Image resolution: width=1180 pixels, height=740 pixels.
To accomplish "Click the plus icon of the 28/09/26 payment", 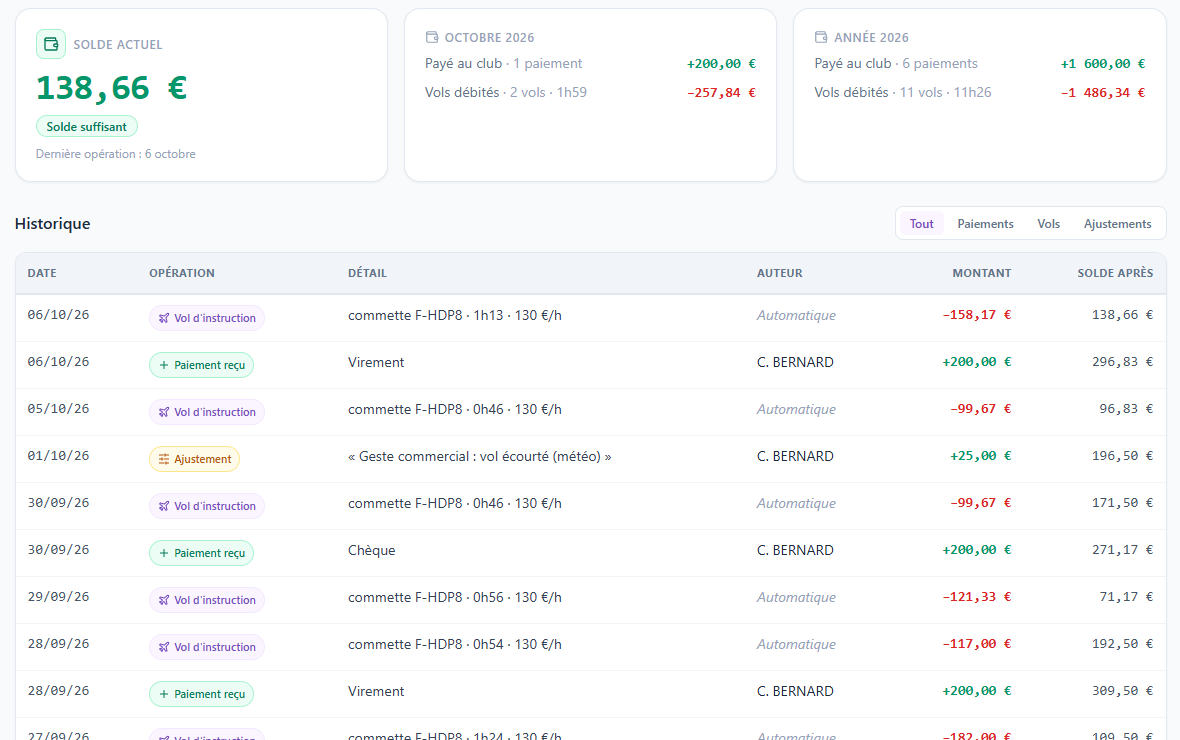I will pos(164,694).
